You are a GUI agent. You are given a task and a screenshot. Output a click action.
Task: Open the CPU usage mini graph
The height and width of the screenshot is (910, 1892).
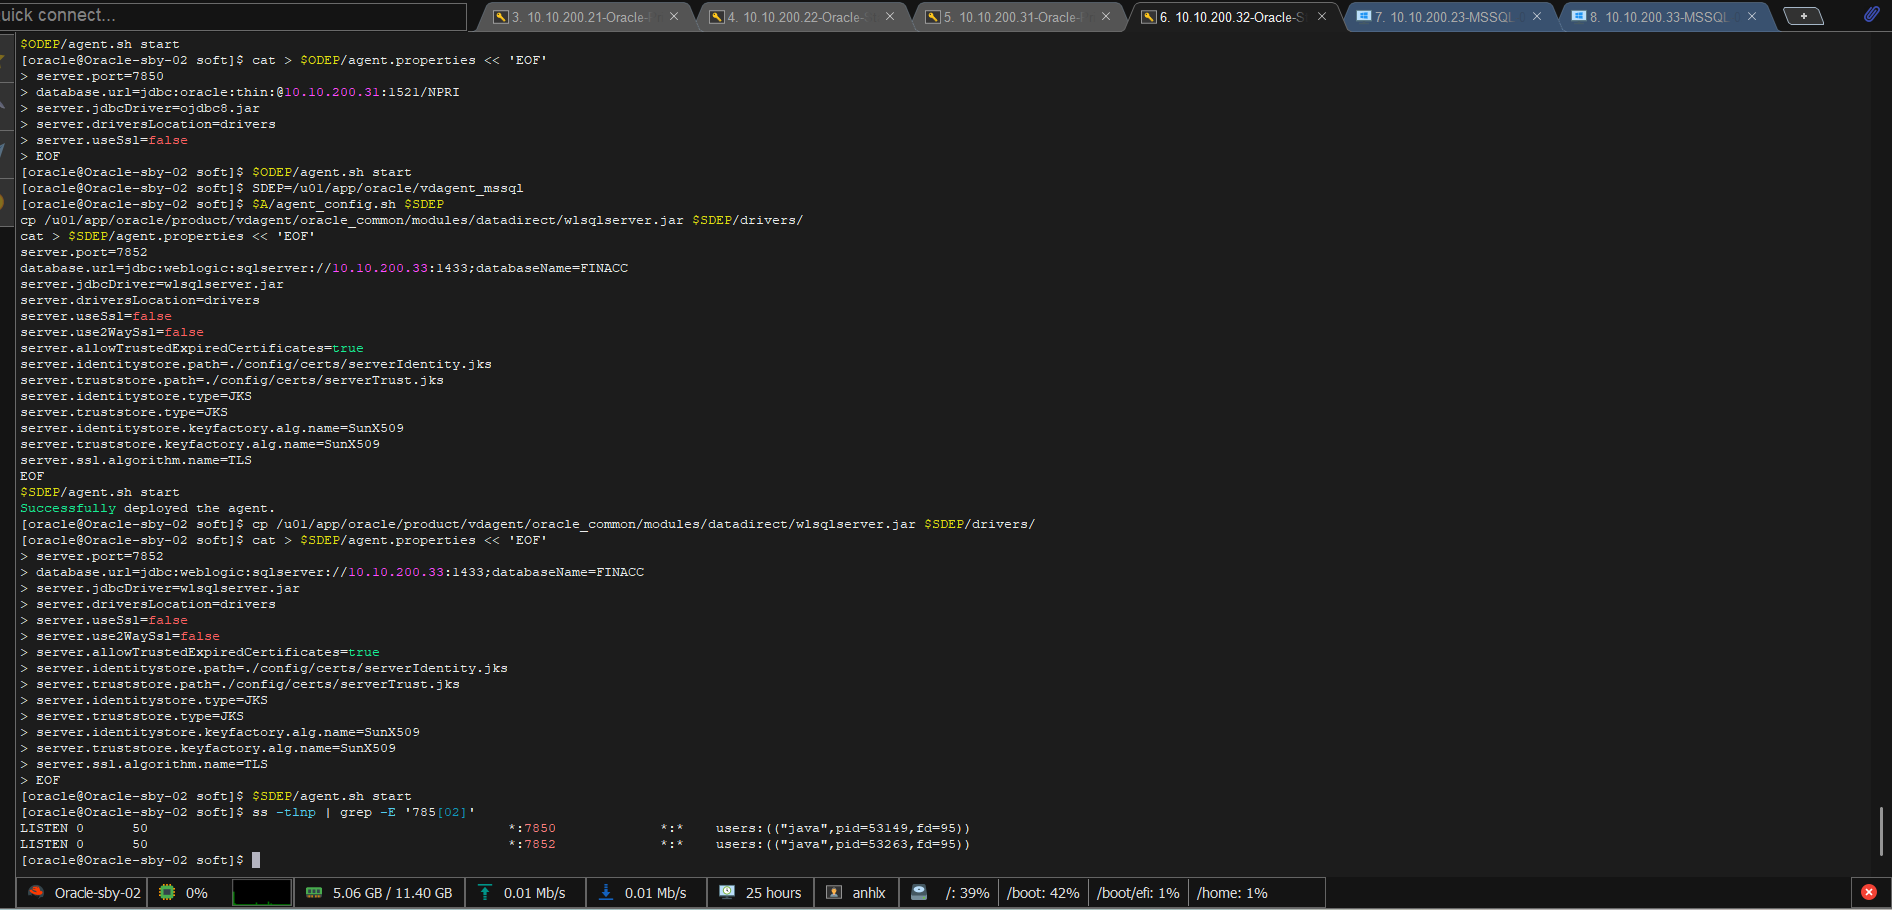coord(262,892)
